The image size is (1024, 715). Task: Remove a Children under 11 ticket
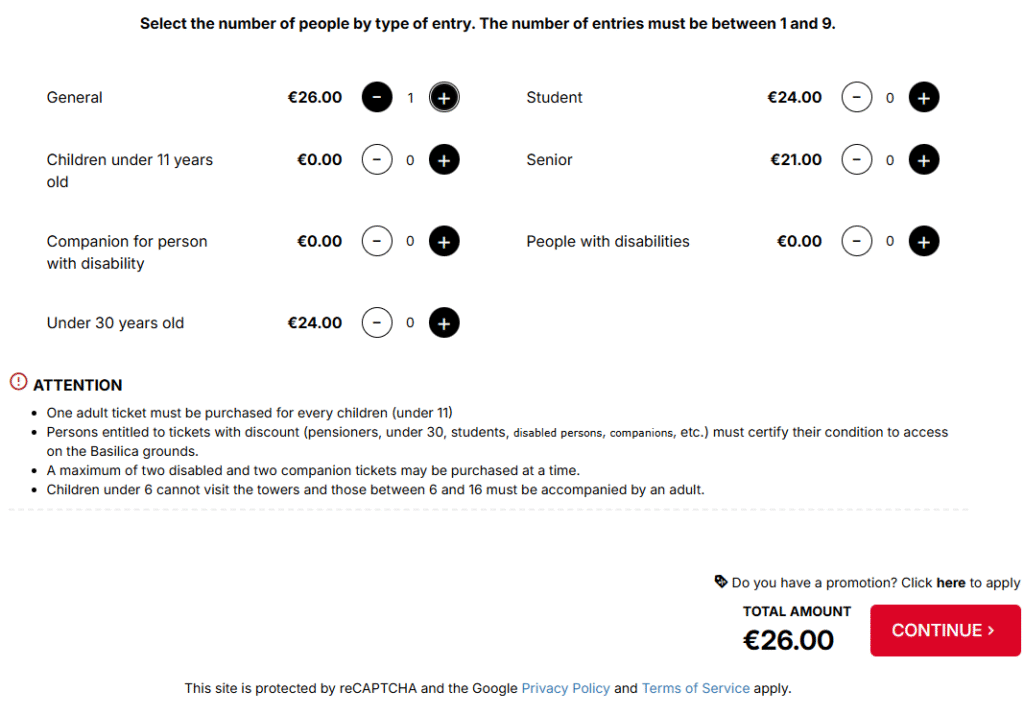click(x=377, y=160)
